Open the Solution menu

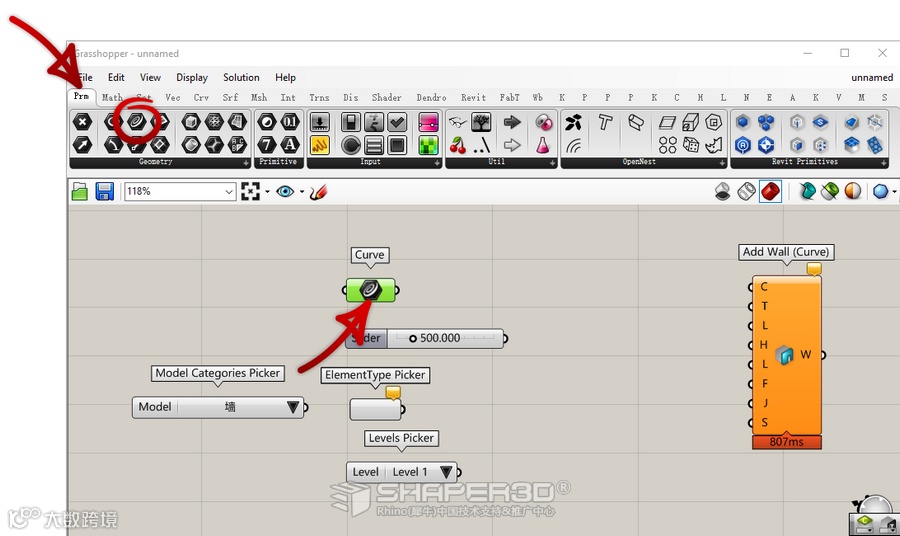coord(241,77)
